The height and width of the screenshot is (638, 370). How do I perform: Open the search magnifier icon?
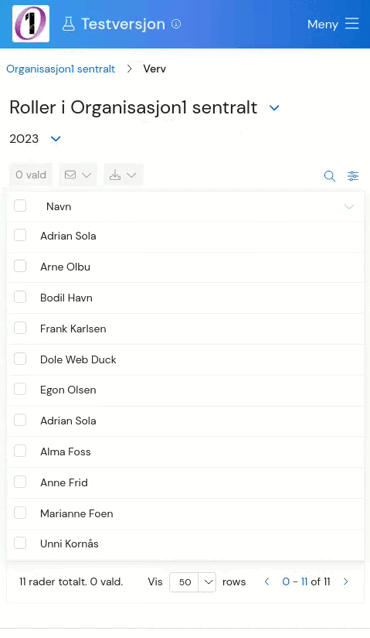(x=329, y=176)
